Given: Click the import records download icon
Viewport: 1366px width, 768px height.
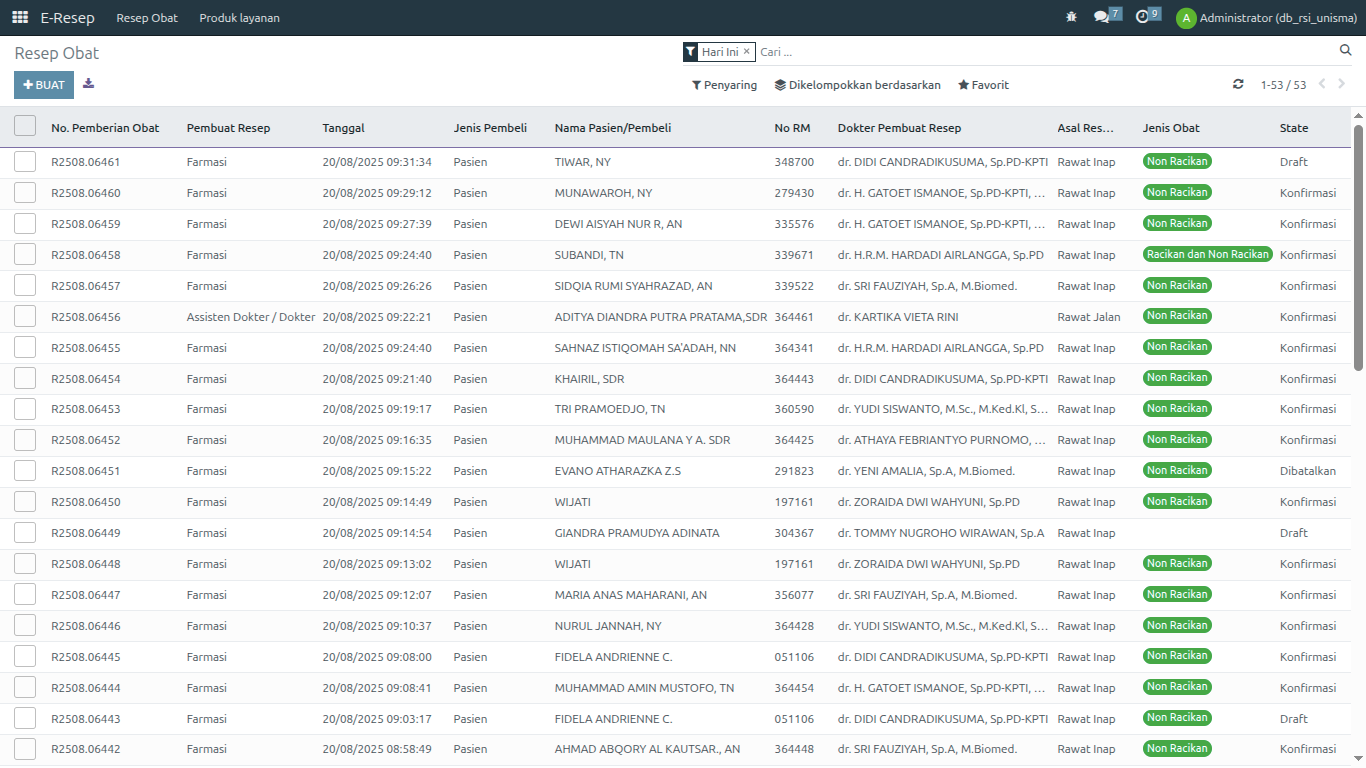Looking at the screenshot, I should coord(89,84).
